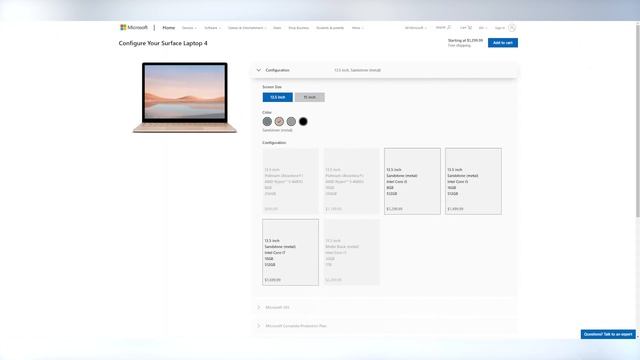Click the Starting at $1,299.99 price text

pos(465,40)
